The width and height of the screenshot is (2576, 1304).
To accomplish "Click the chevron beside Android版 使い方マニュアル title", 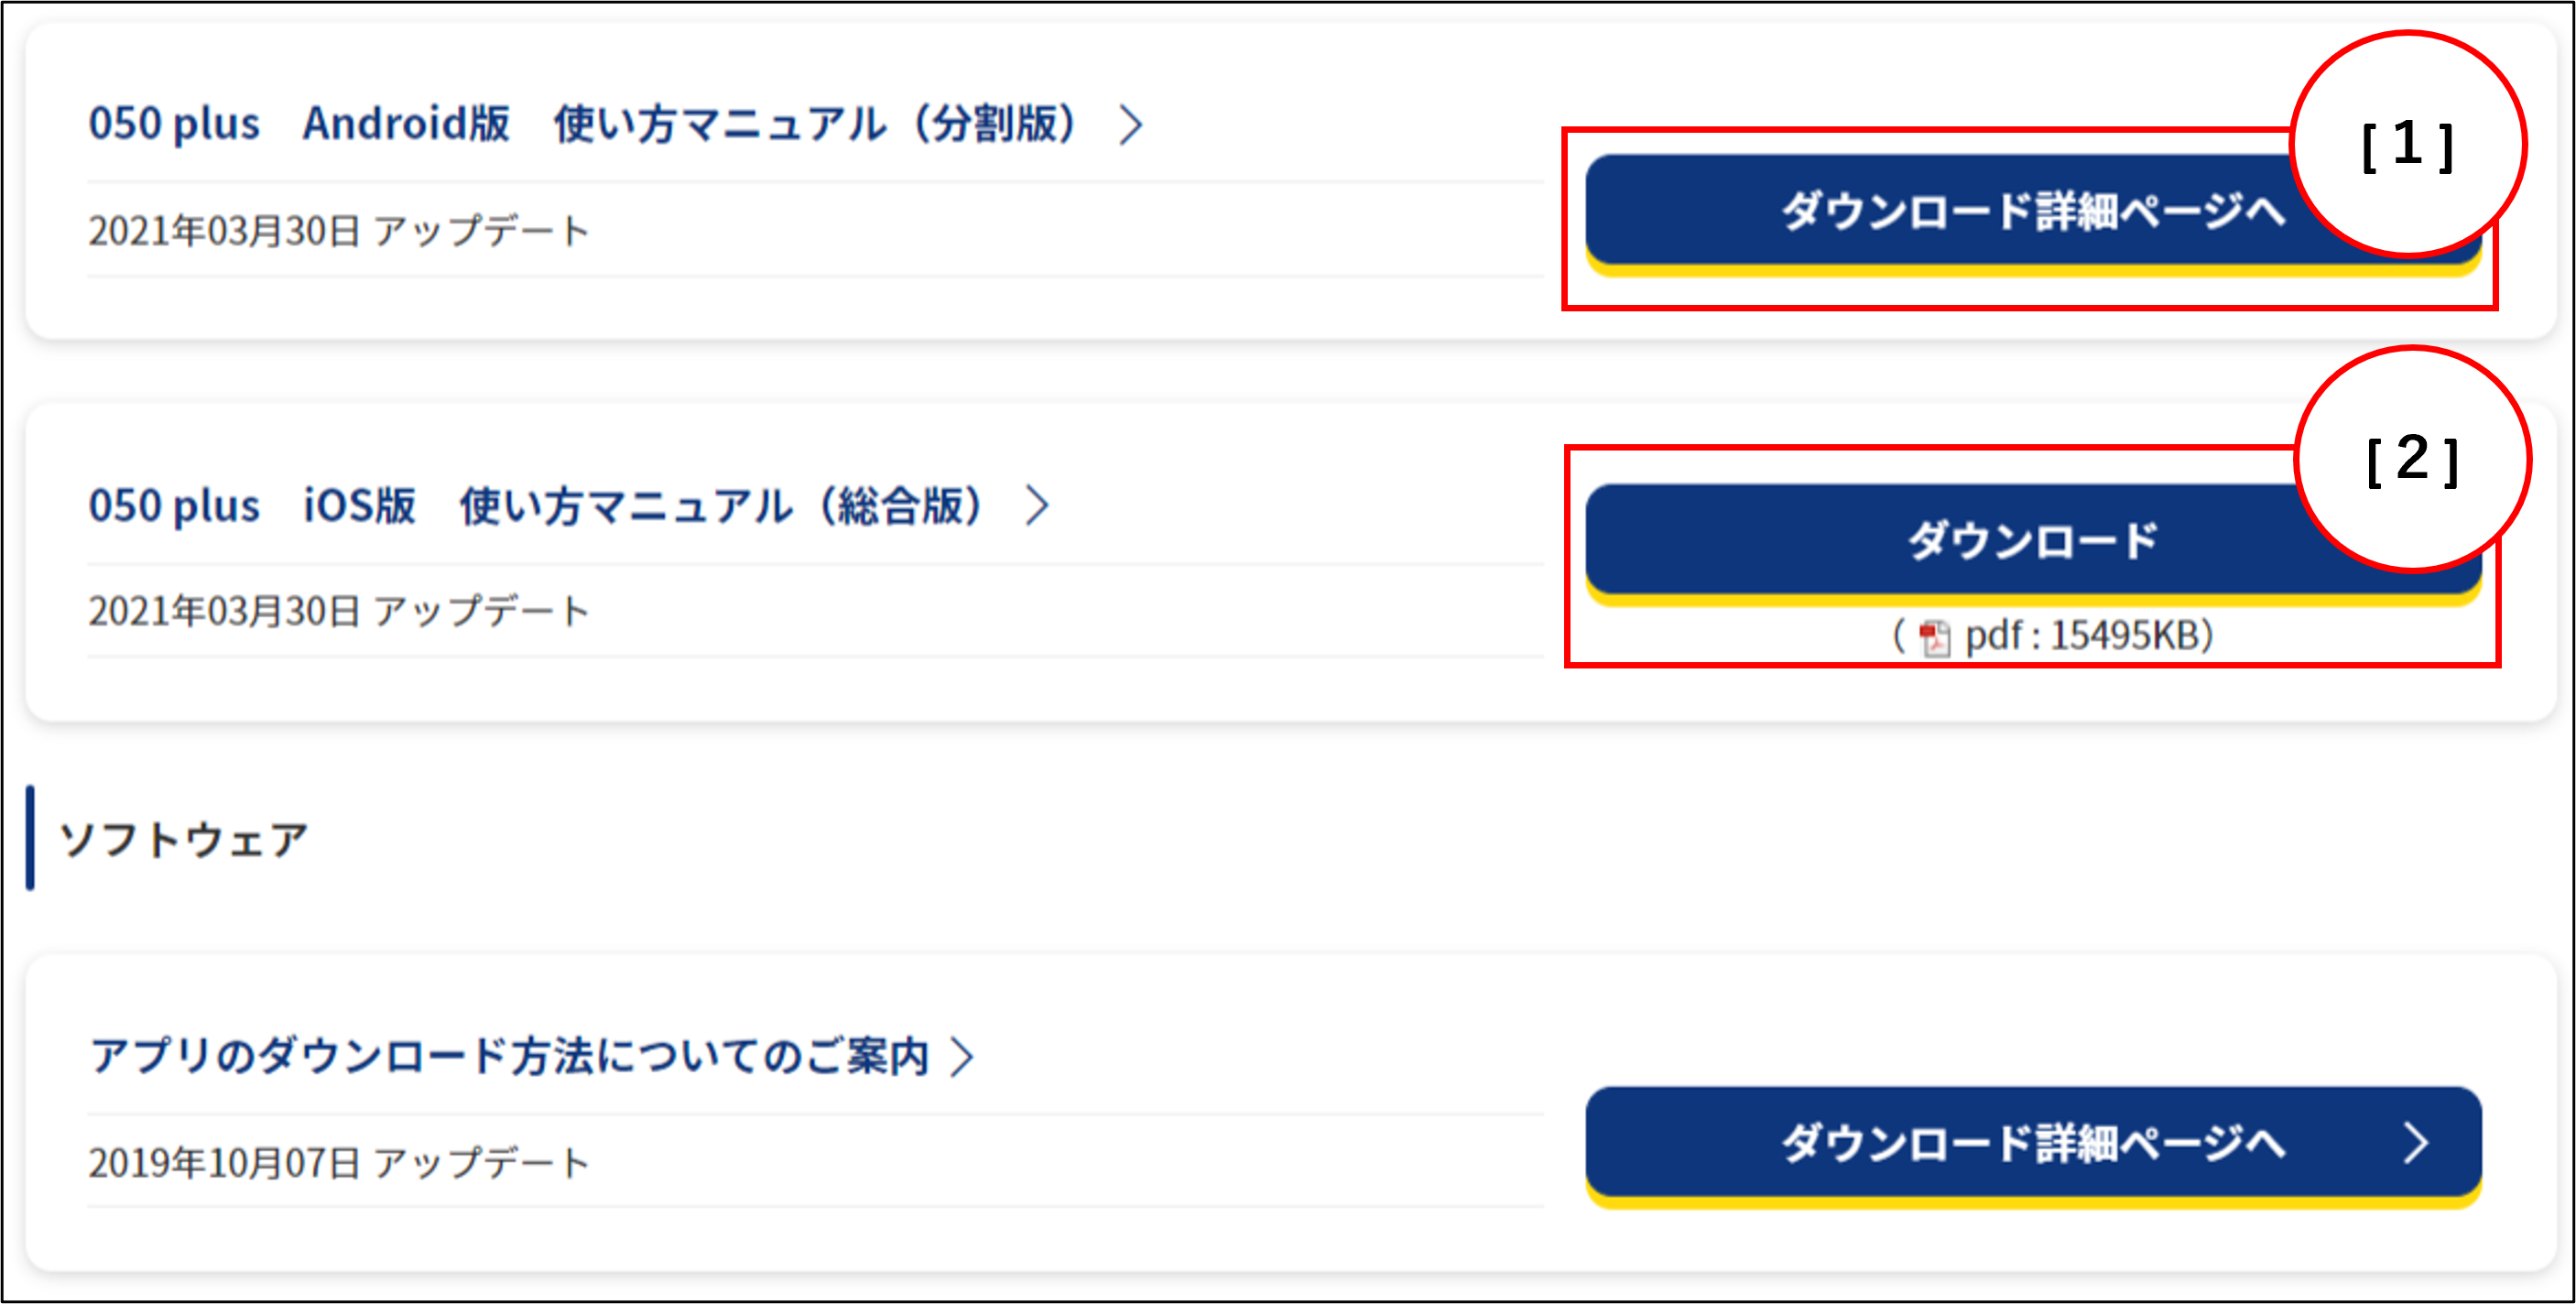I will click(x=1131, y=125).
